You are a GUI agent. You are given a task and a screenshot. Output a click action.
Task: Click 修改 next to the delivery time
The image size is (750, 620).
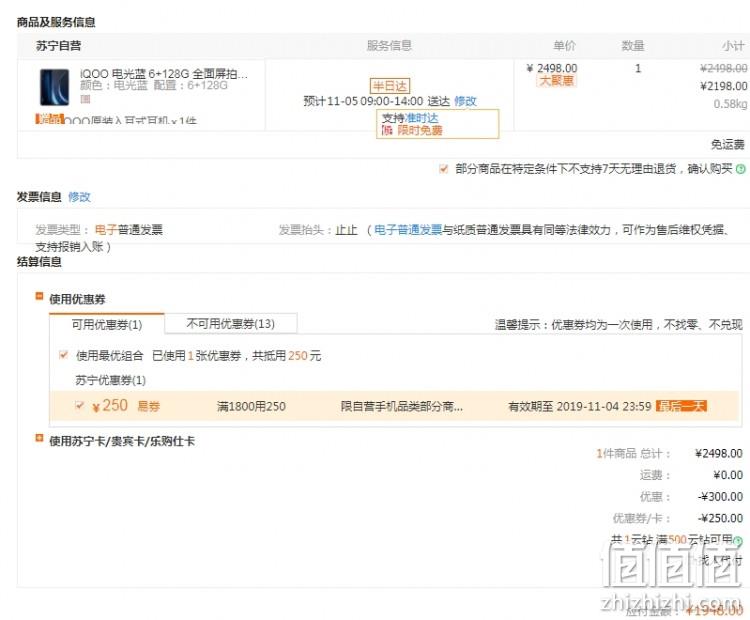tap(465, 101)
